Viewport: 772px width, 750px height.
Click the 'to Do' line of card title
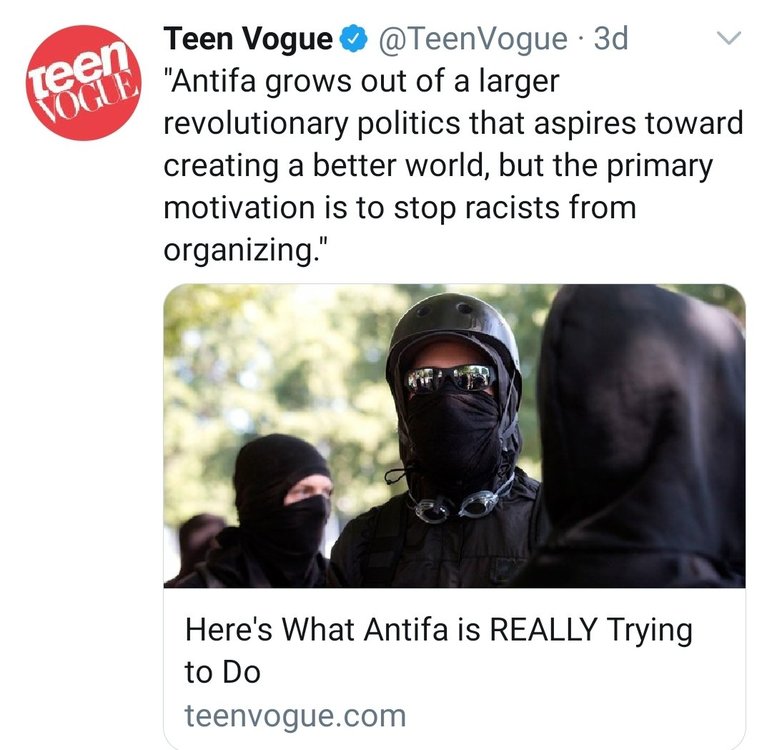click(x=223, y=673)
